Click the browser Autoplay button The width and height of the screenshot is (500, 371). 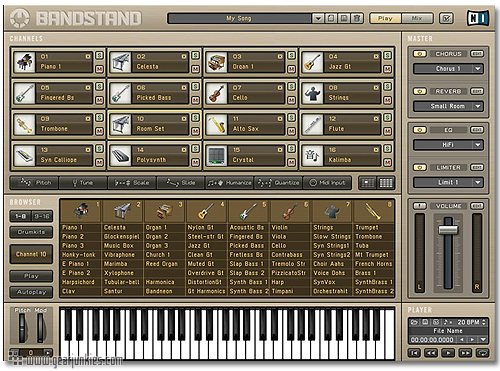[31, 292]
